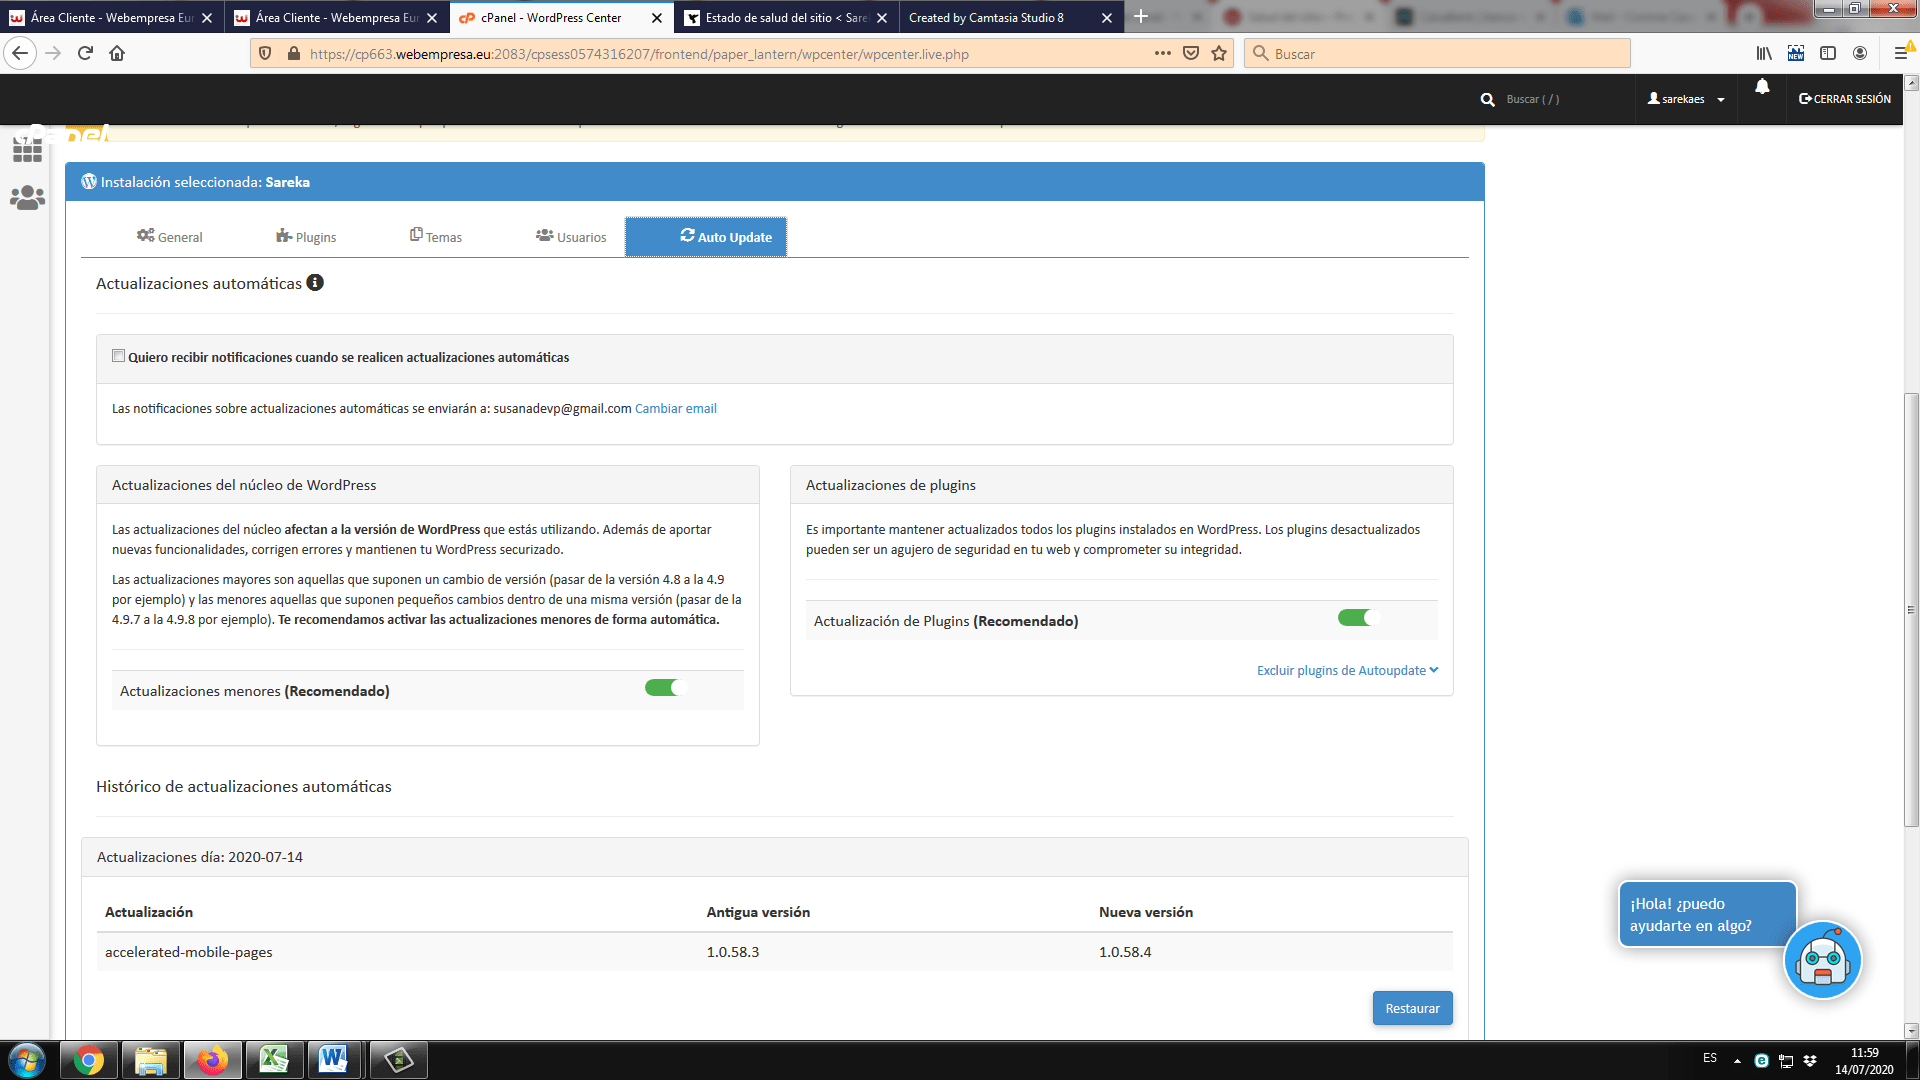1920x1080 pixels.
Task: Open Windows Explorer from the taskbar
Action: [151, 1060]
